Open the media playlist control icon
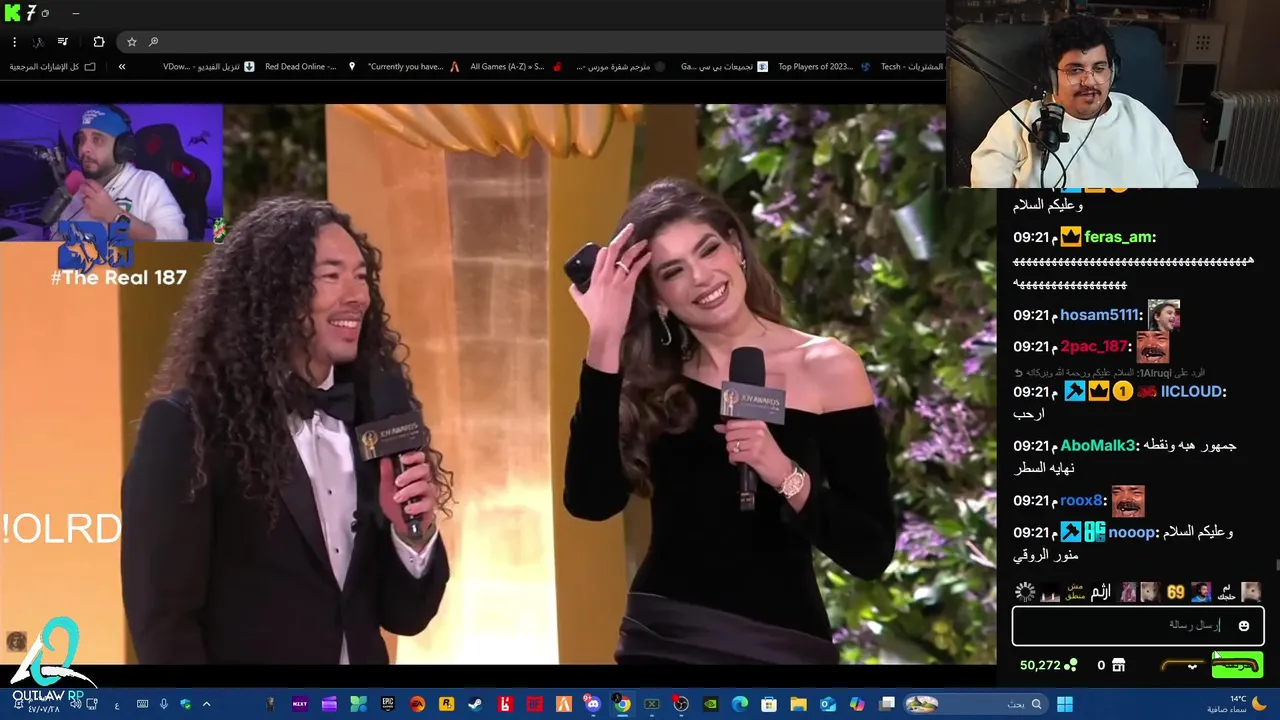Screen dimensions: 1280x720 tap(63, 42)
